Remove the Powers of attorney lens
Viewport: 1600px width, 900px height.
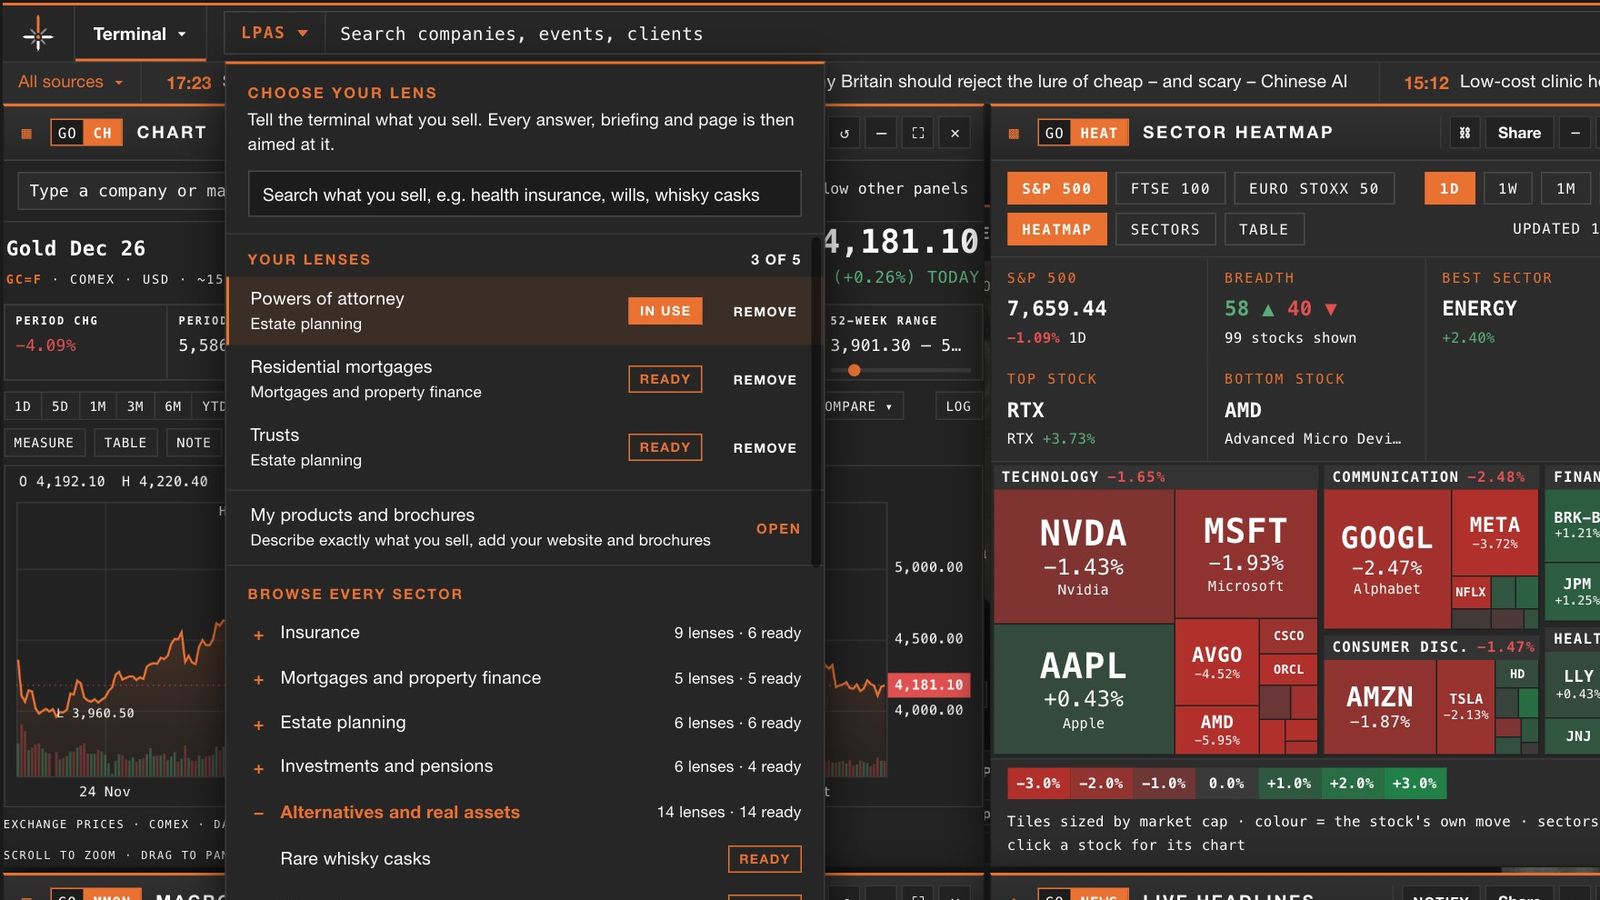(x=765, y=311)
